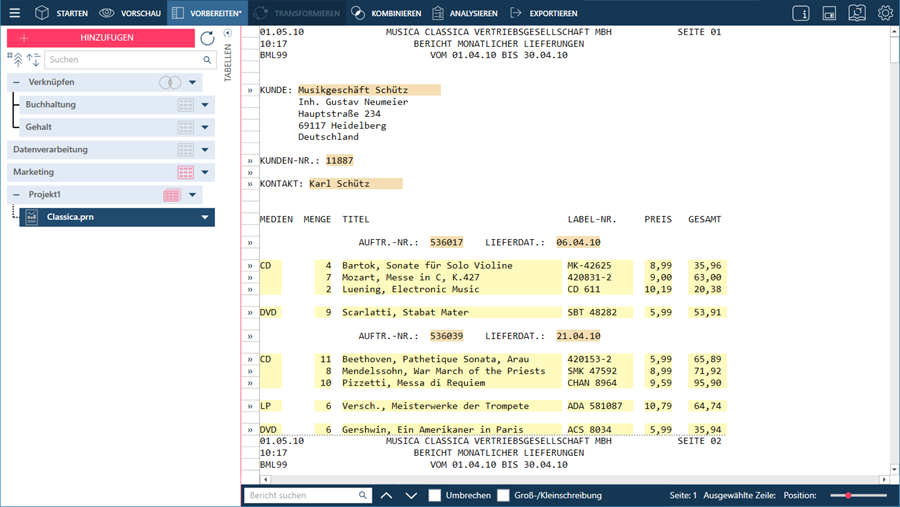
Task: Click the Marketing table grid icon
Action: pos(185,172)
